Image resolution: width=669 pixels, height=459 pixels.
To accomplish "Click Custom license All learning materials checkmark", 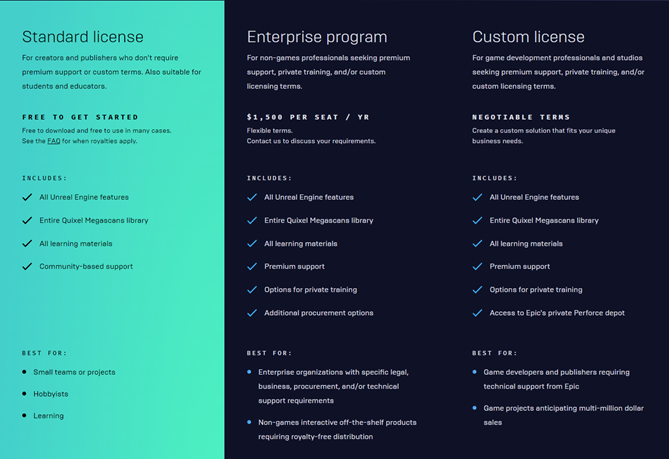I will (x=477, y=244).
